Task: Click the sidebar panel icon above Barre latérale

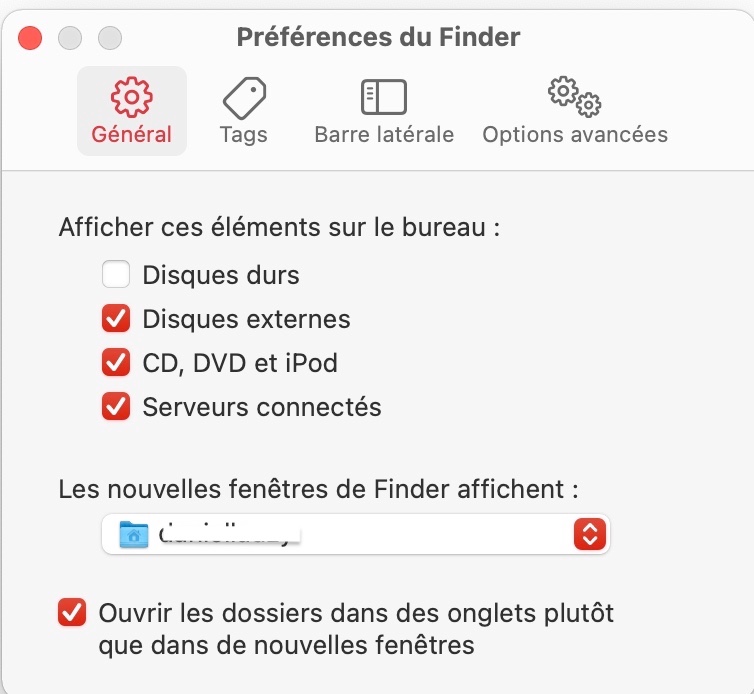Action: 384,97
